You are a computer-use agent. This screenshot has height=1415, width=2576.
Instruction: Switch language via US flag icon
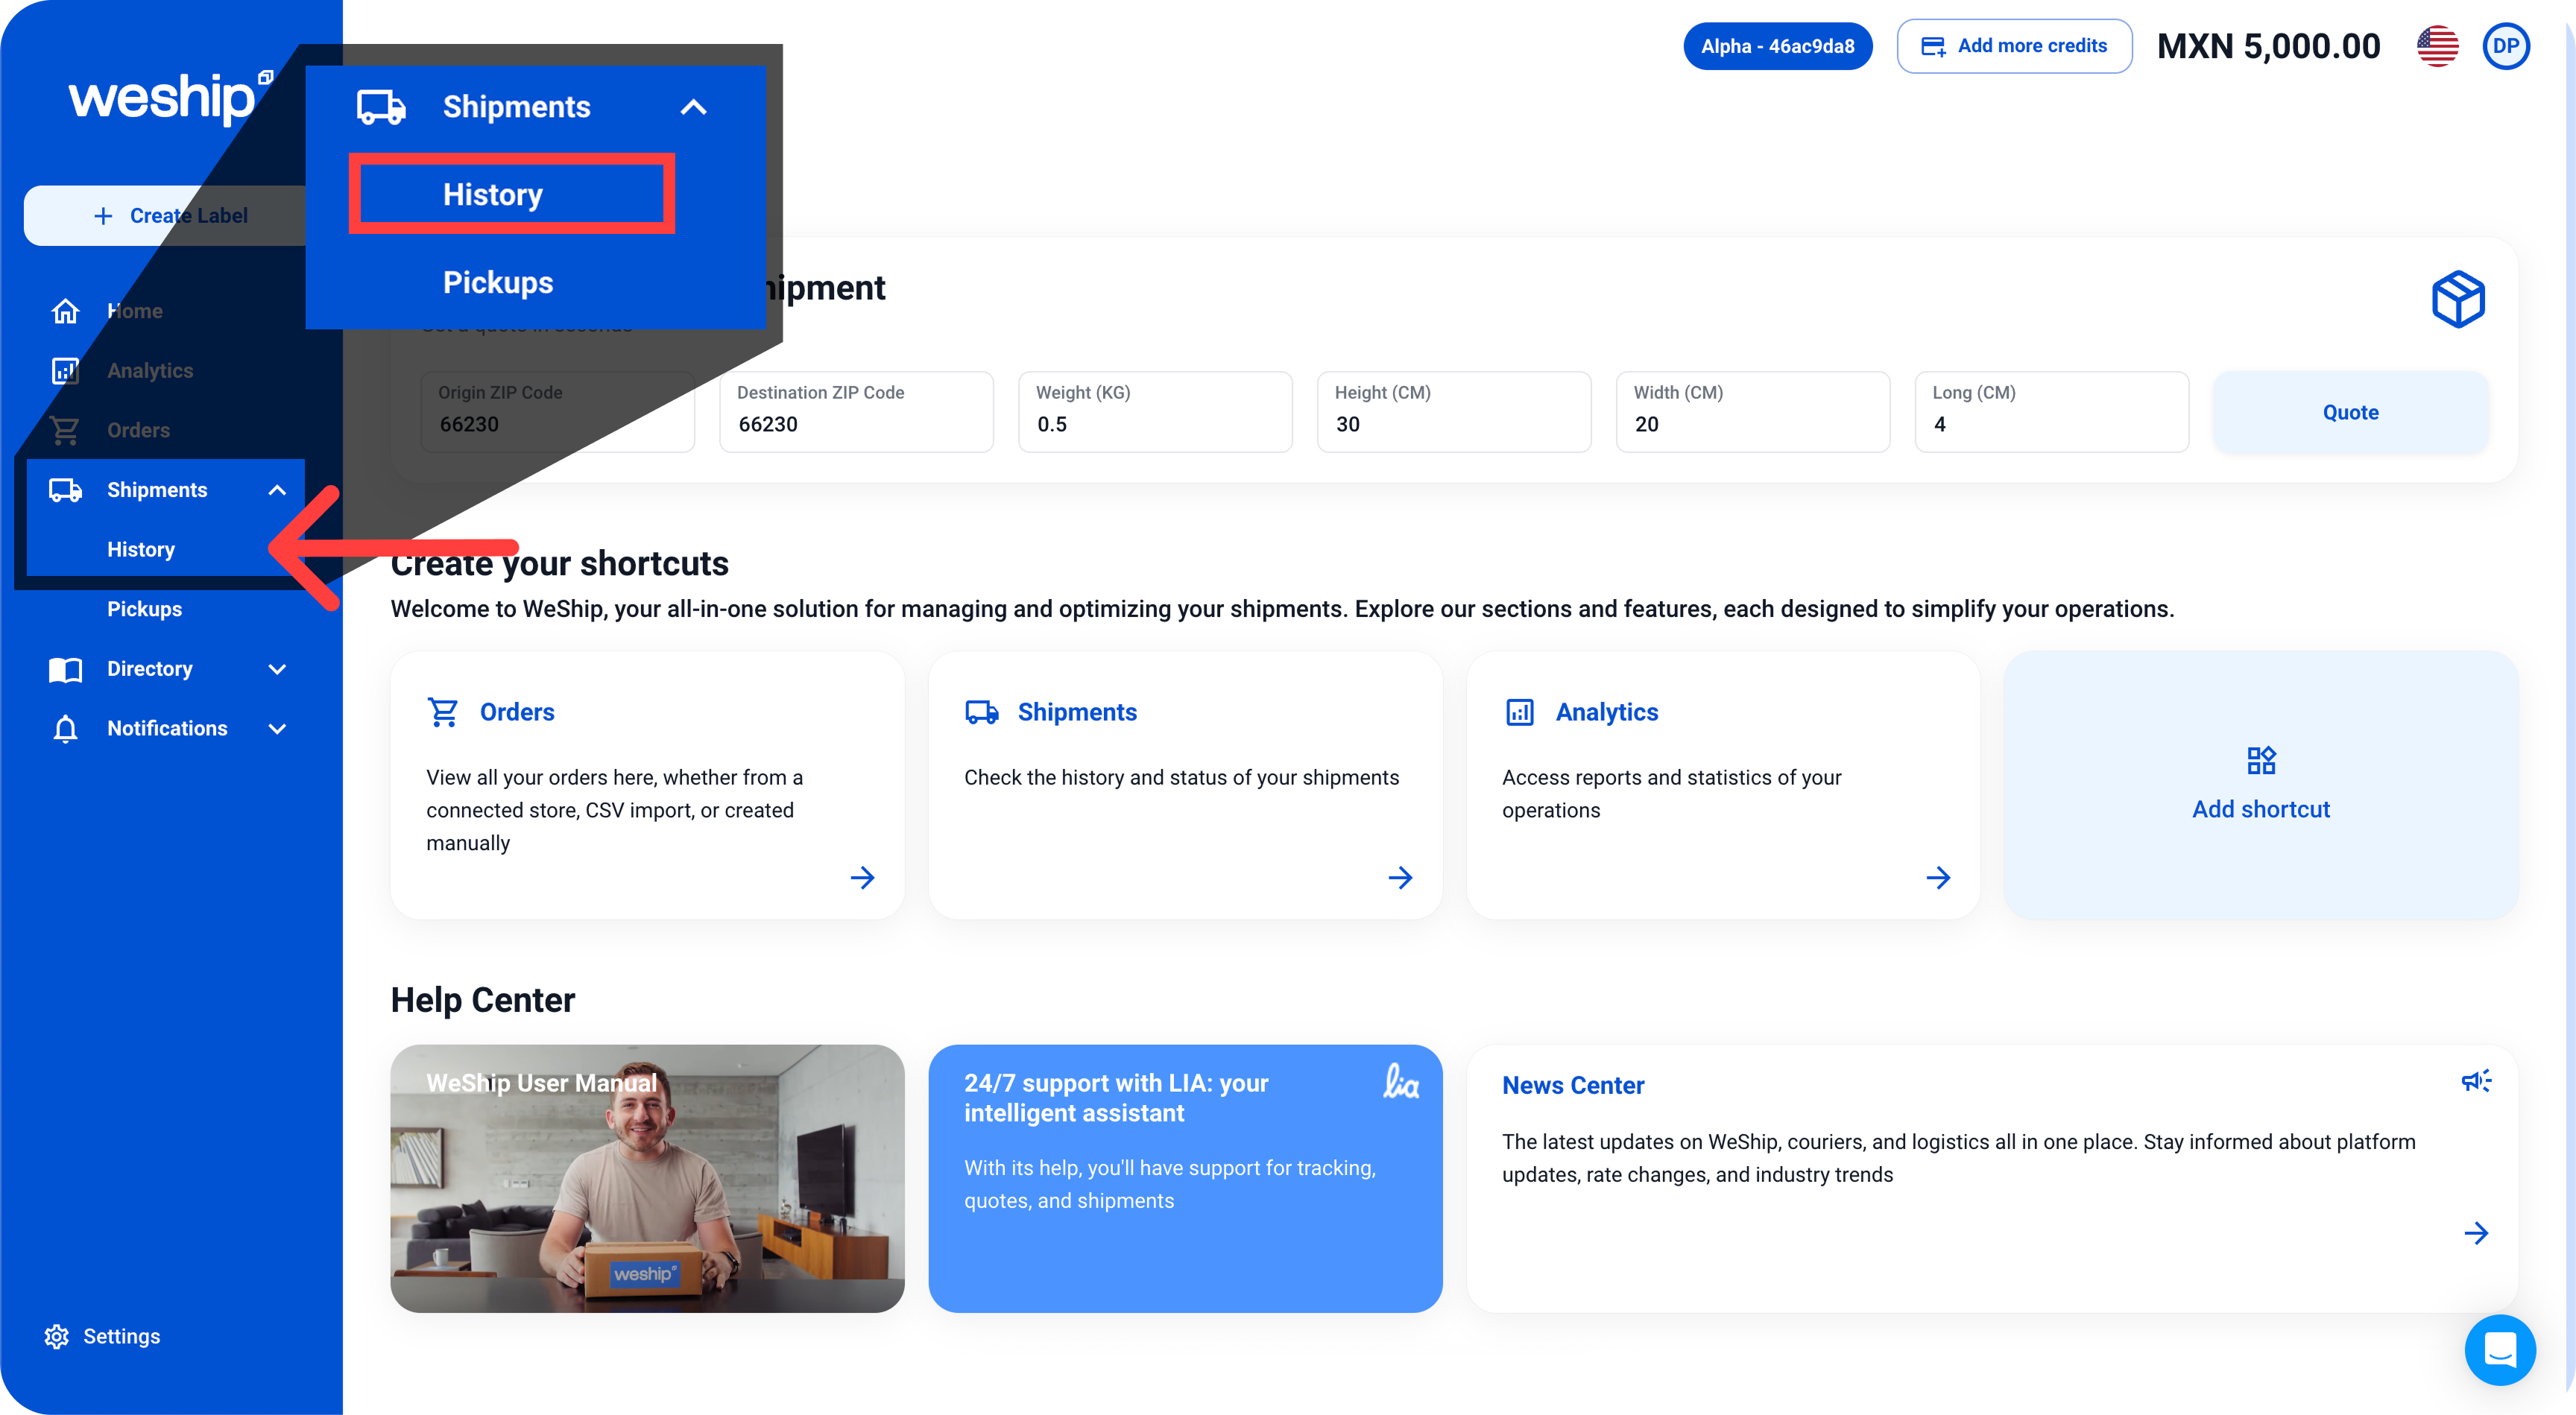coord(2437,46)
